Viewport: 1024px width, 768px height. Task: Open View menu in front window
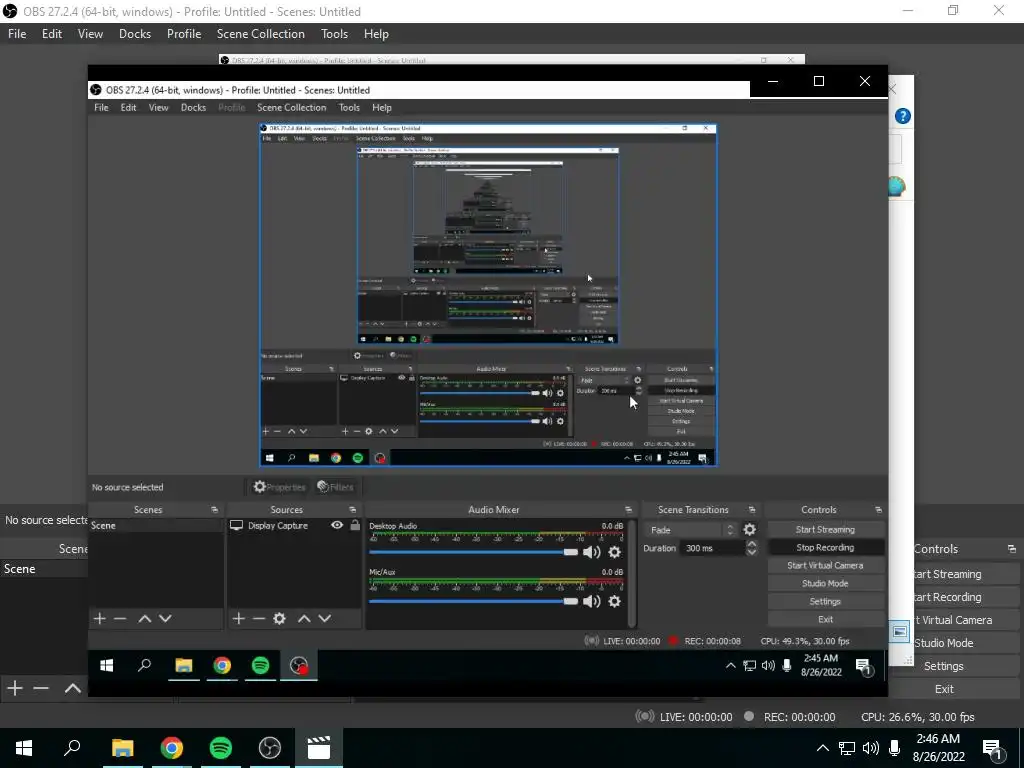pyautogui.click(x=158, y=108)
